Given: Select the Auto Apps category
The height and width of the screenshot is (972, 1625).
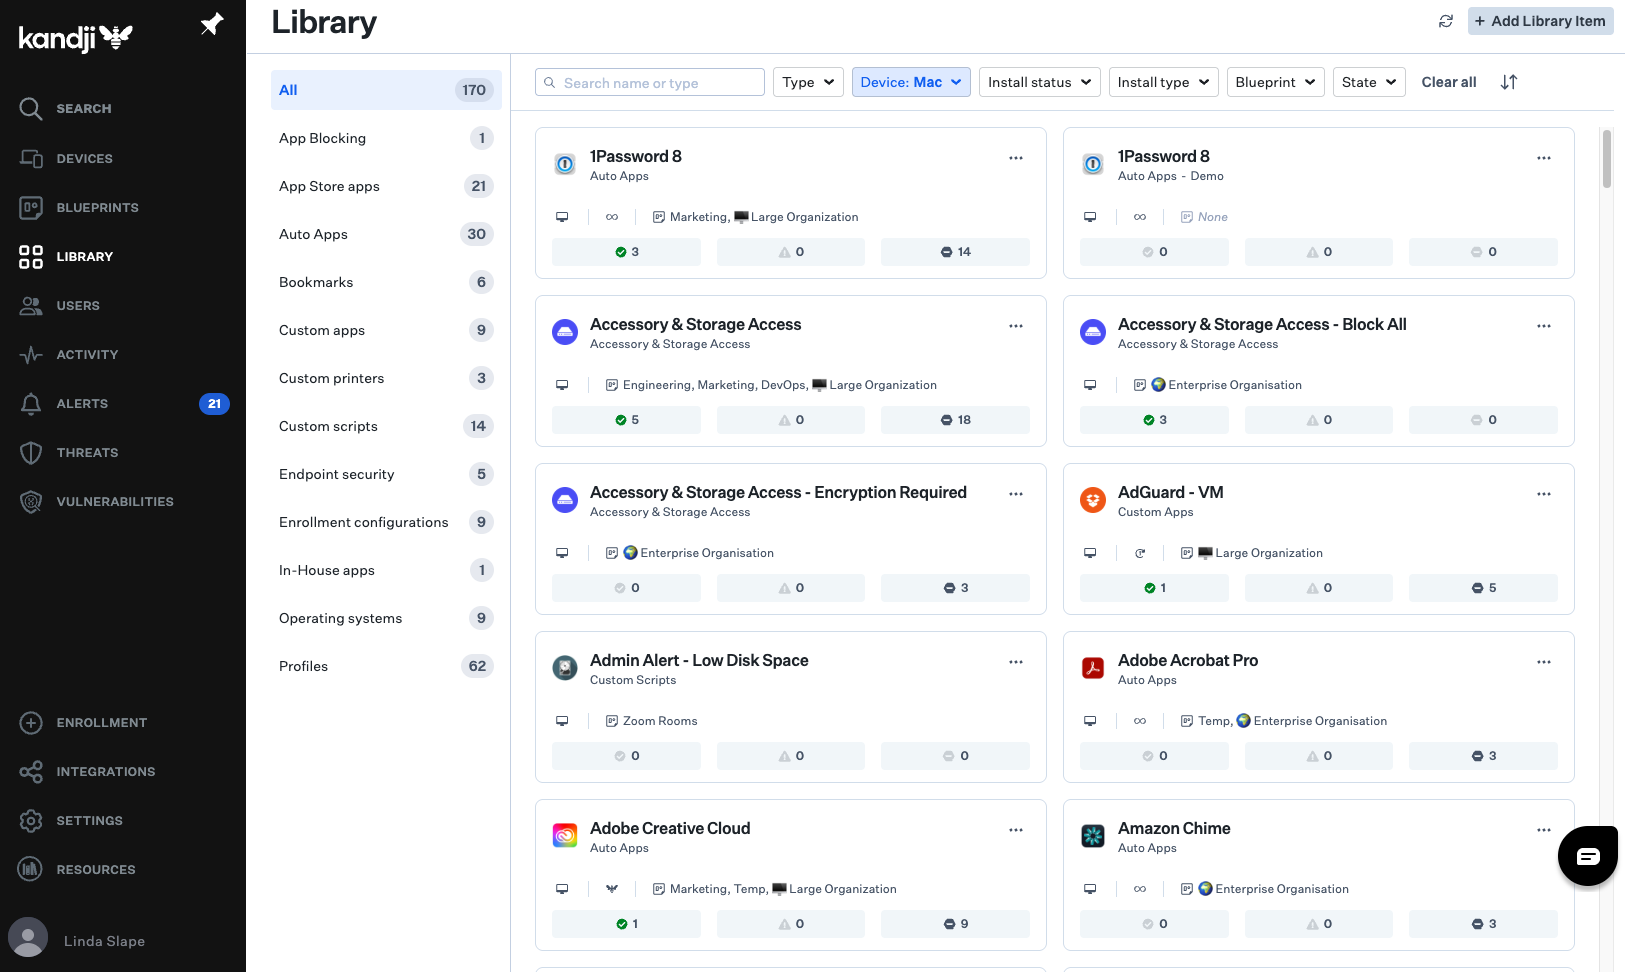Looking at the screenshot, I should click(386, 234).
